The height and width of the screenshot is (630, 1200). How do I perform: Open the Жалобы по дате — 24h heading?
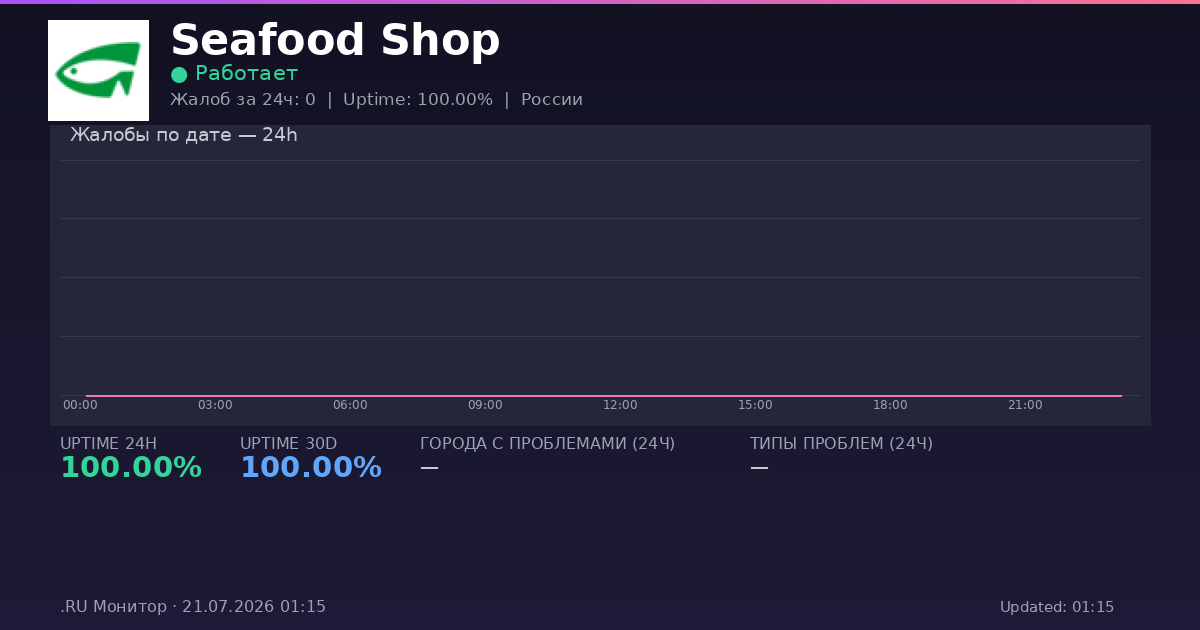184,135
